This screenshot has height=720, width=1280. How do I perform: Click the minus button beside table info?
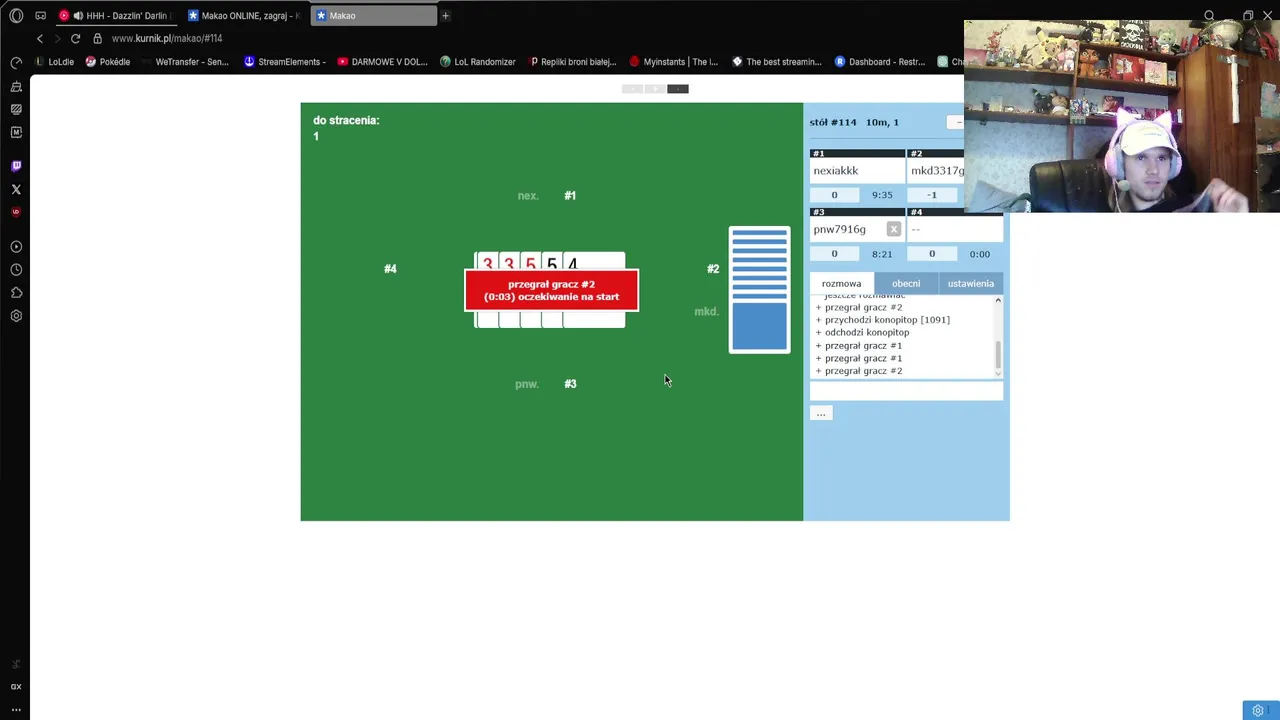pos(957,122)
